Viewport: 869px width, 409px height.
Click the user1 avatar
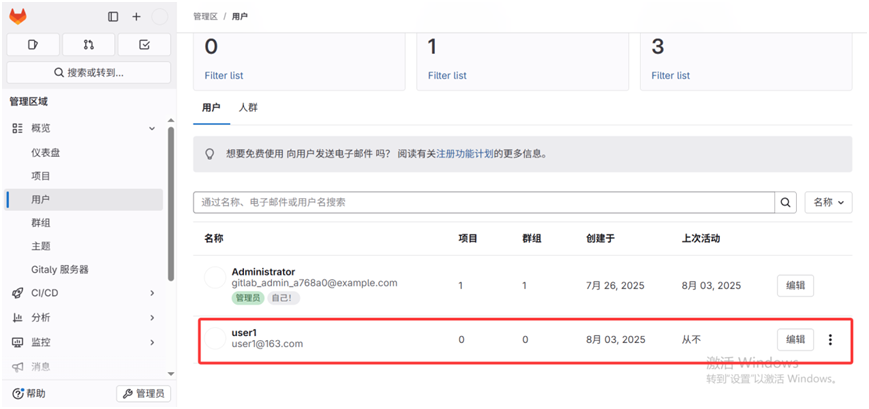point(215,338)
